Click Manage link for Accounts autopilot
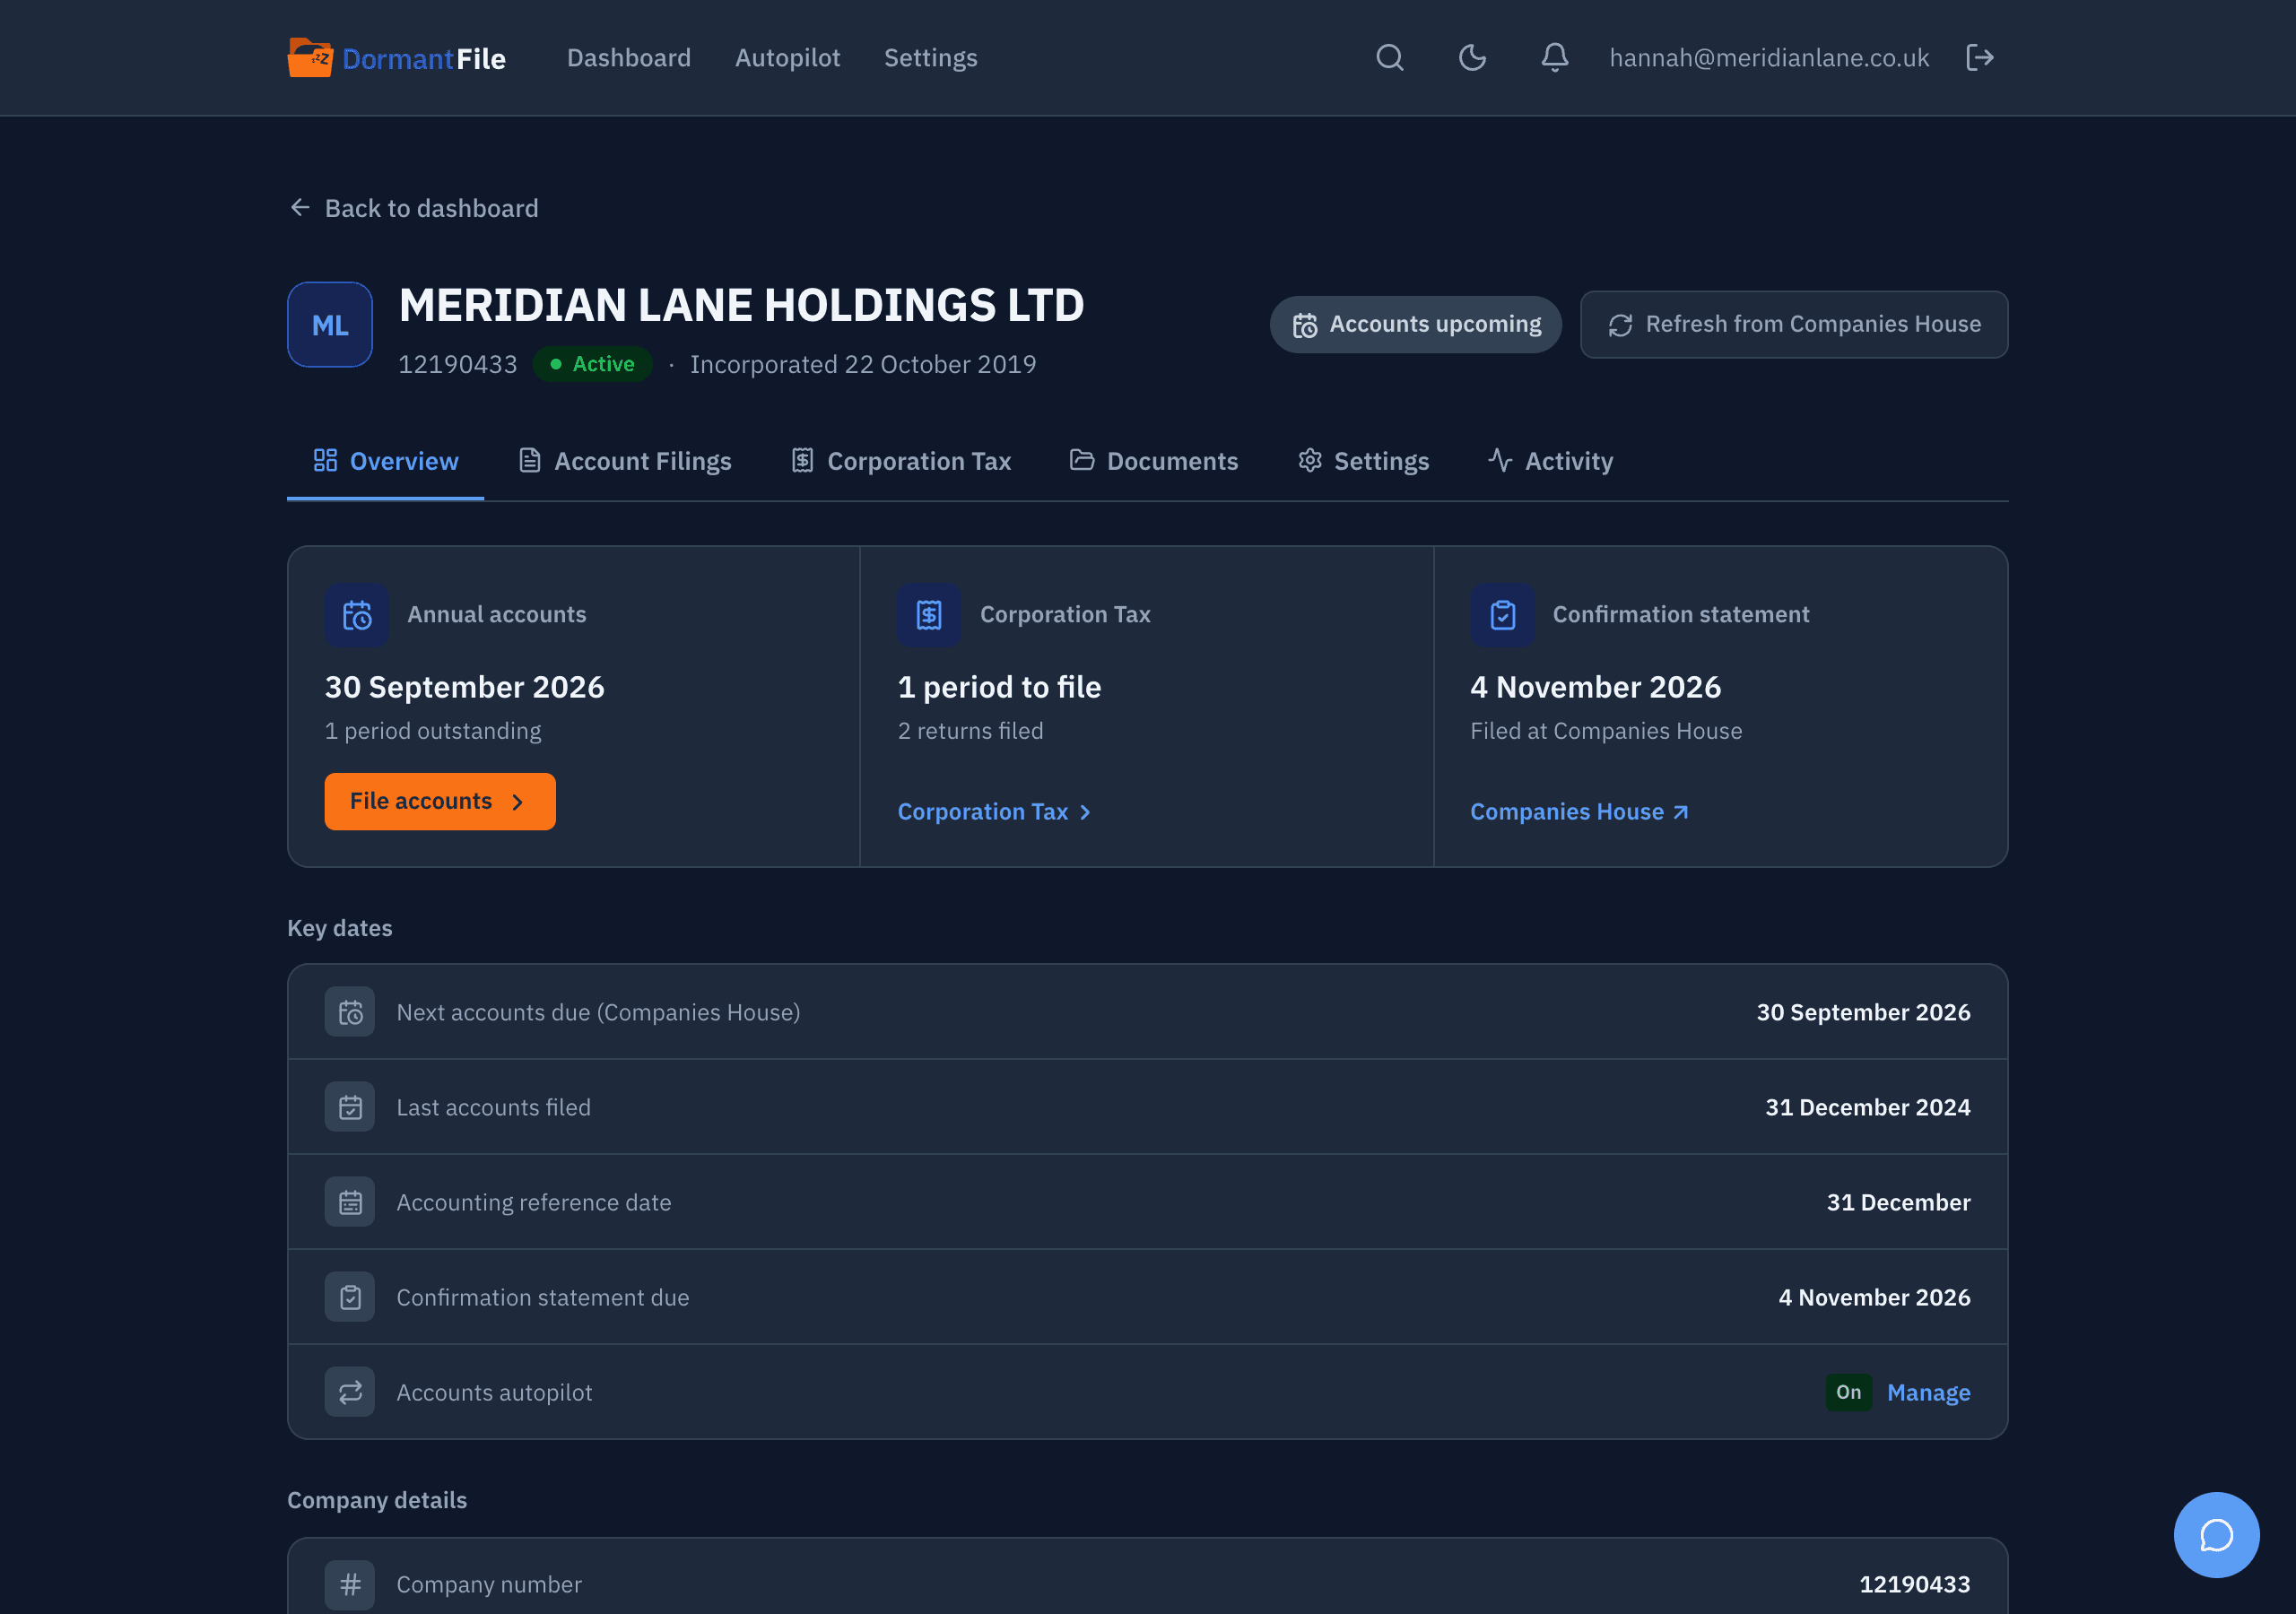Screen dimensions: 2296x1614 tap(1928, 1392)
